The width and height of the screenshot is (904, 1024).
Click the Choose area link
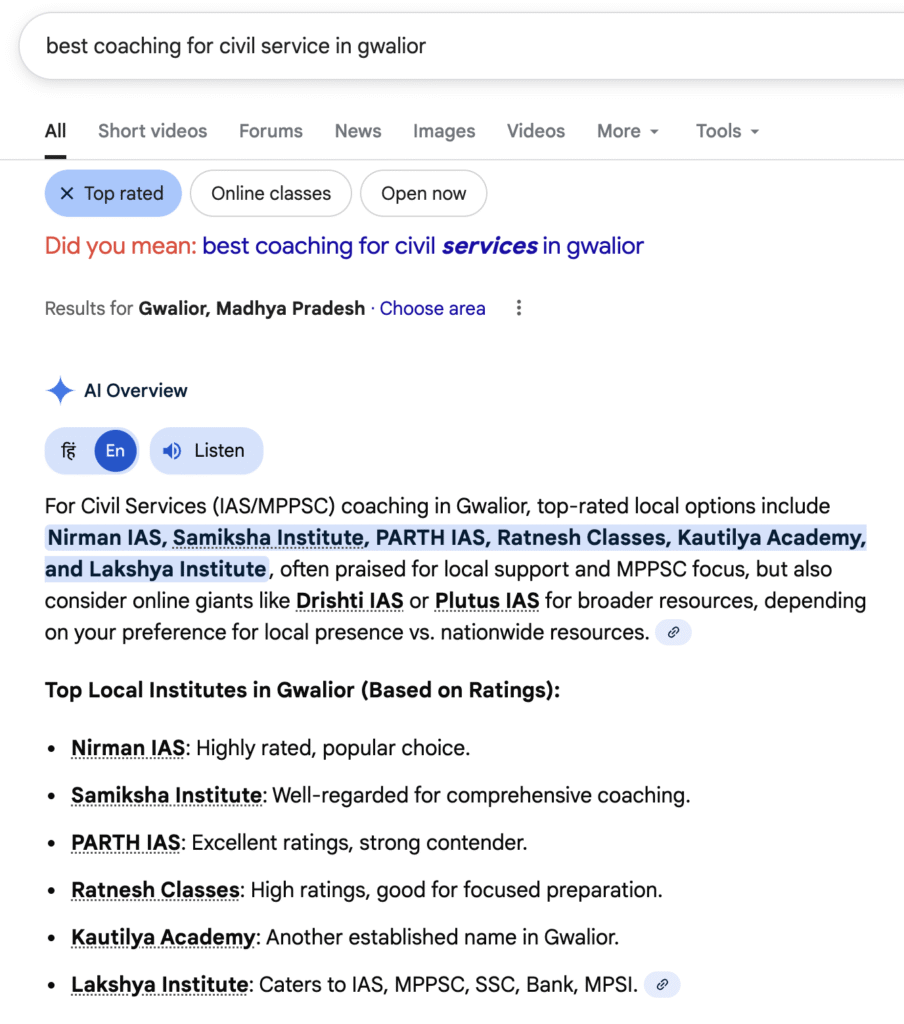click(x=432, y=308)
